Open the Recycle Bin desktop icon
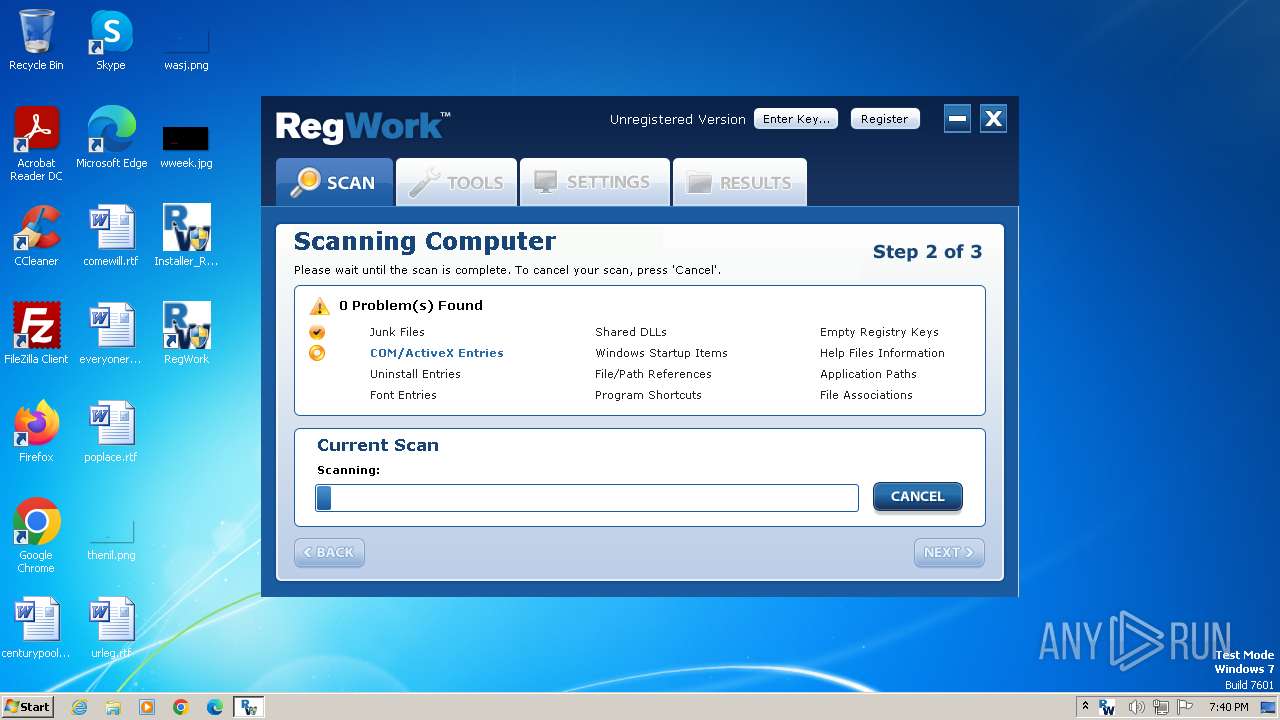The width and height of the screenshot is (1280, 720). [36, 40]
